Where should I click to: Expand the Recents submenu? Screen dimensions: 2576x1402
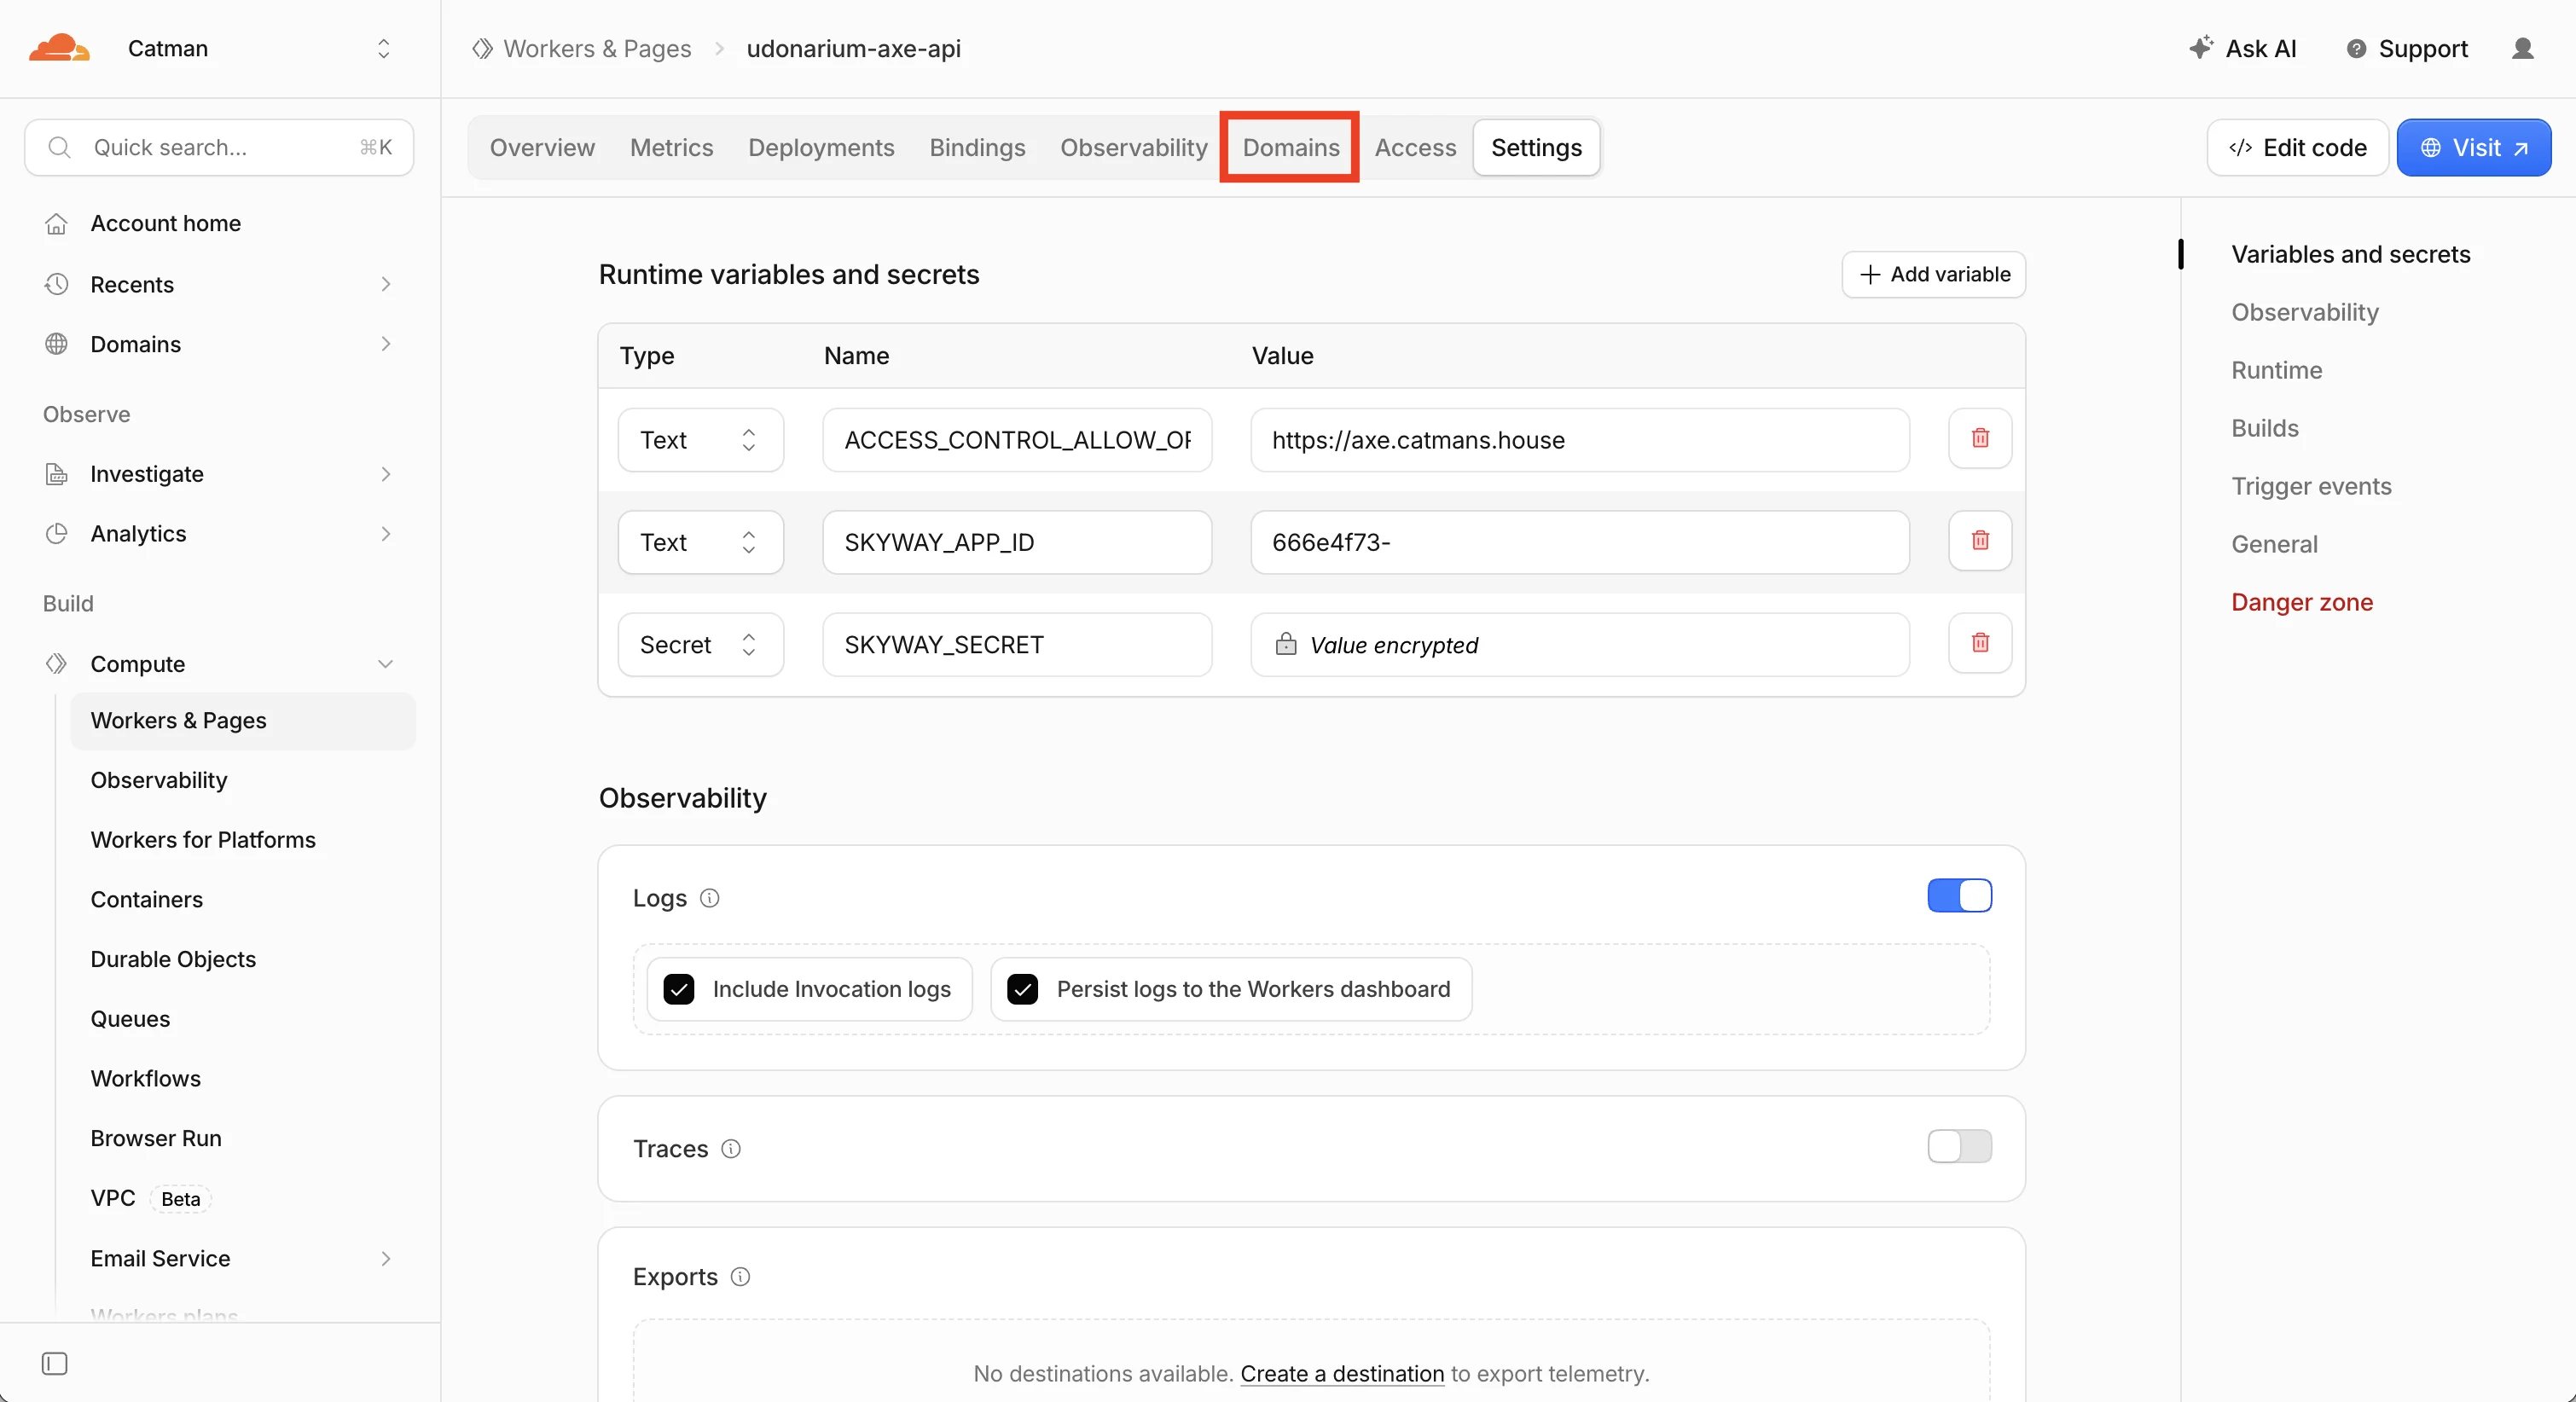point(386,284)
